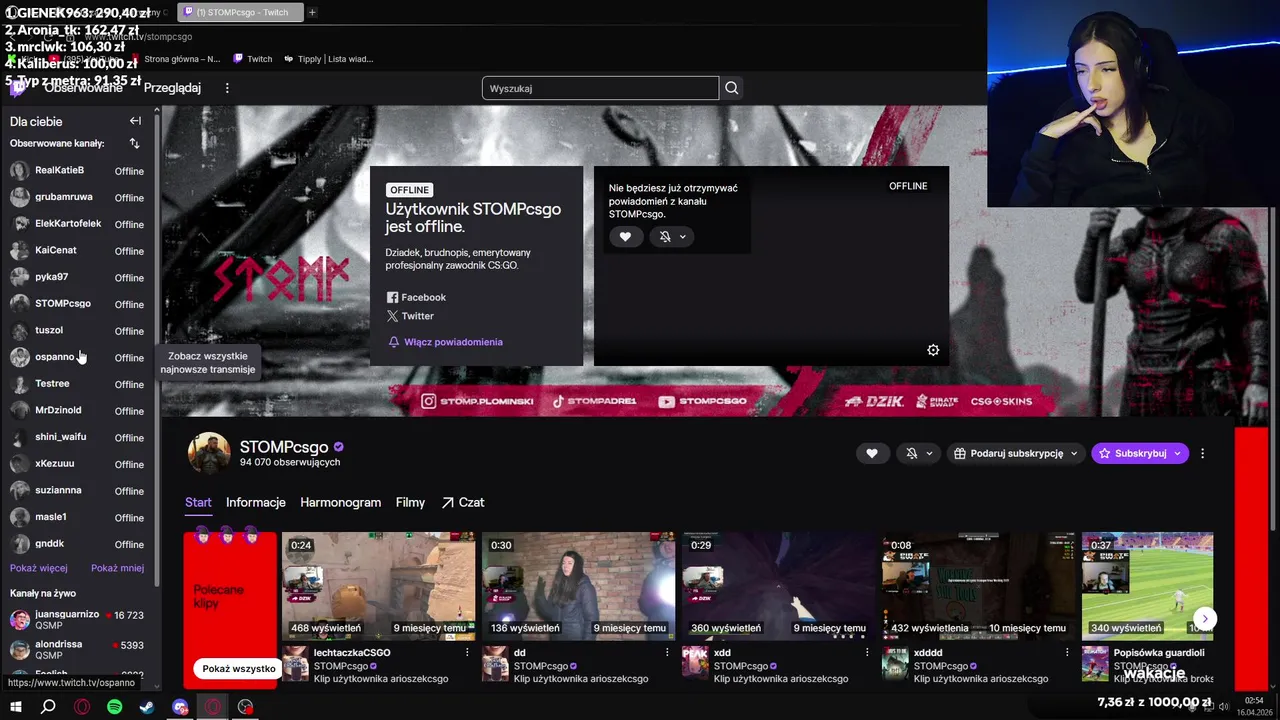Sort followed channels with arrows icon

(135, 144)
